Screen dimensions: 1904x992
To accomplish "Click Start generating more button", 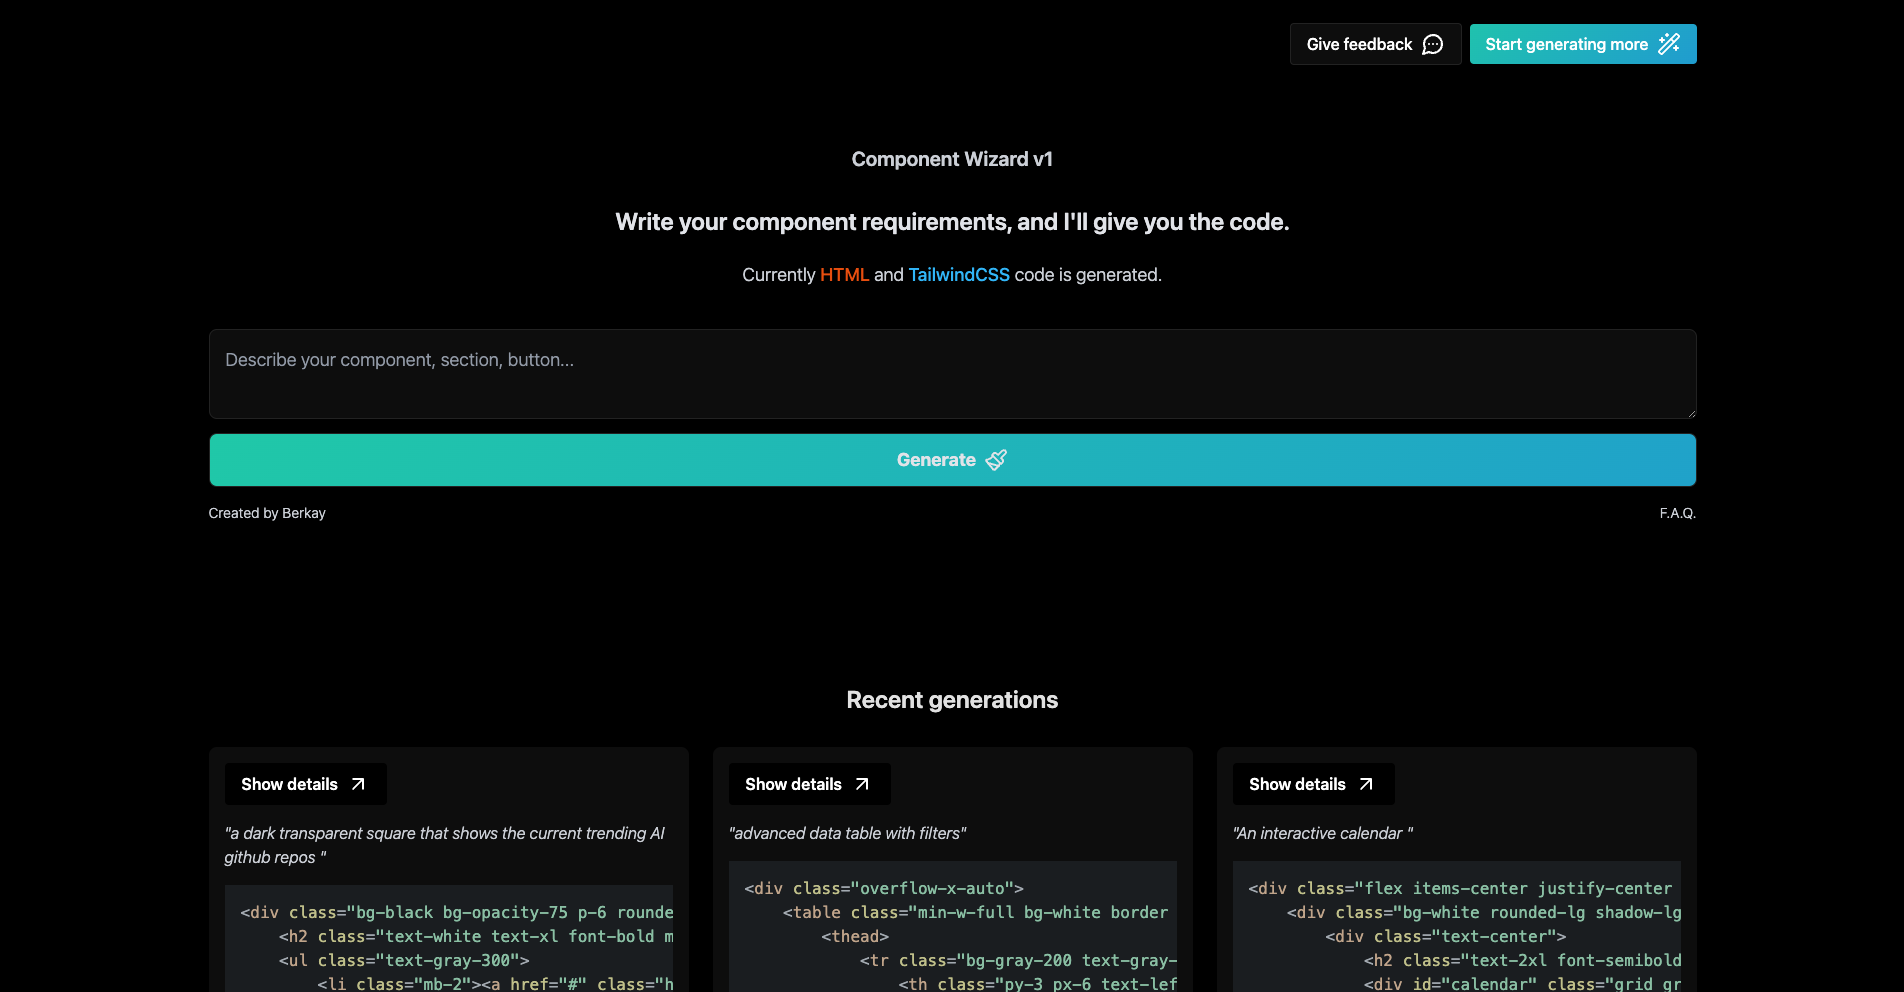I will pyautogui.click(x=1583, y=44).
